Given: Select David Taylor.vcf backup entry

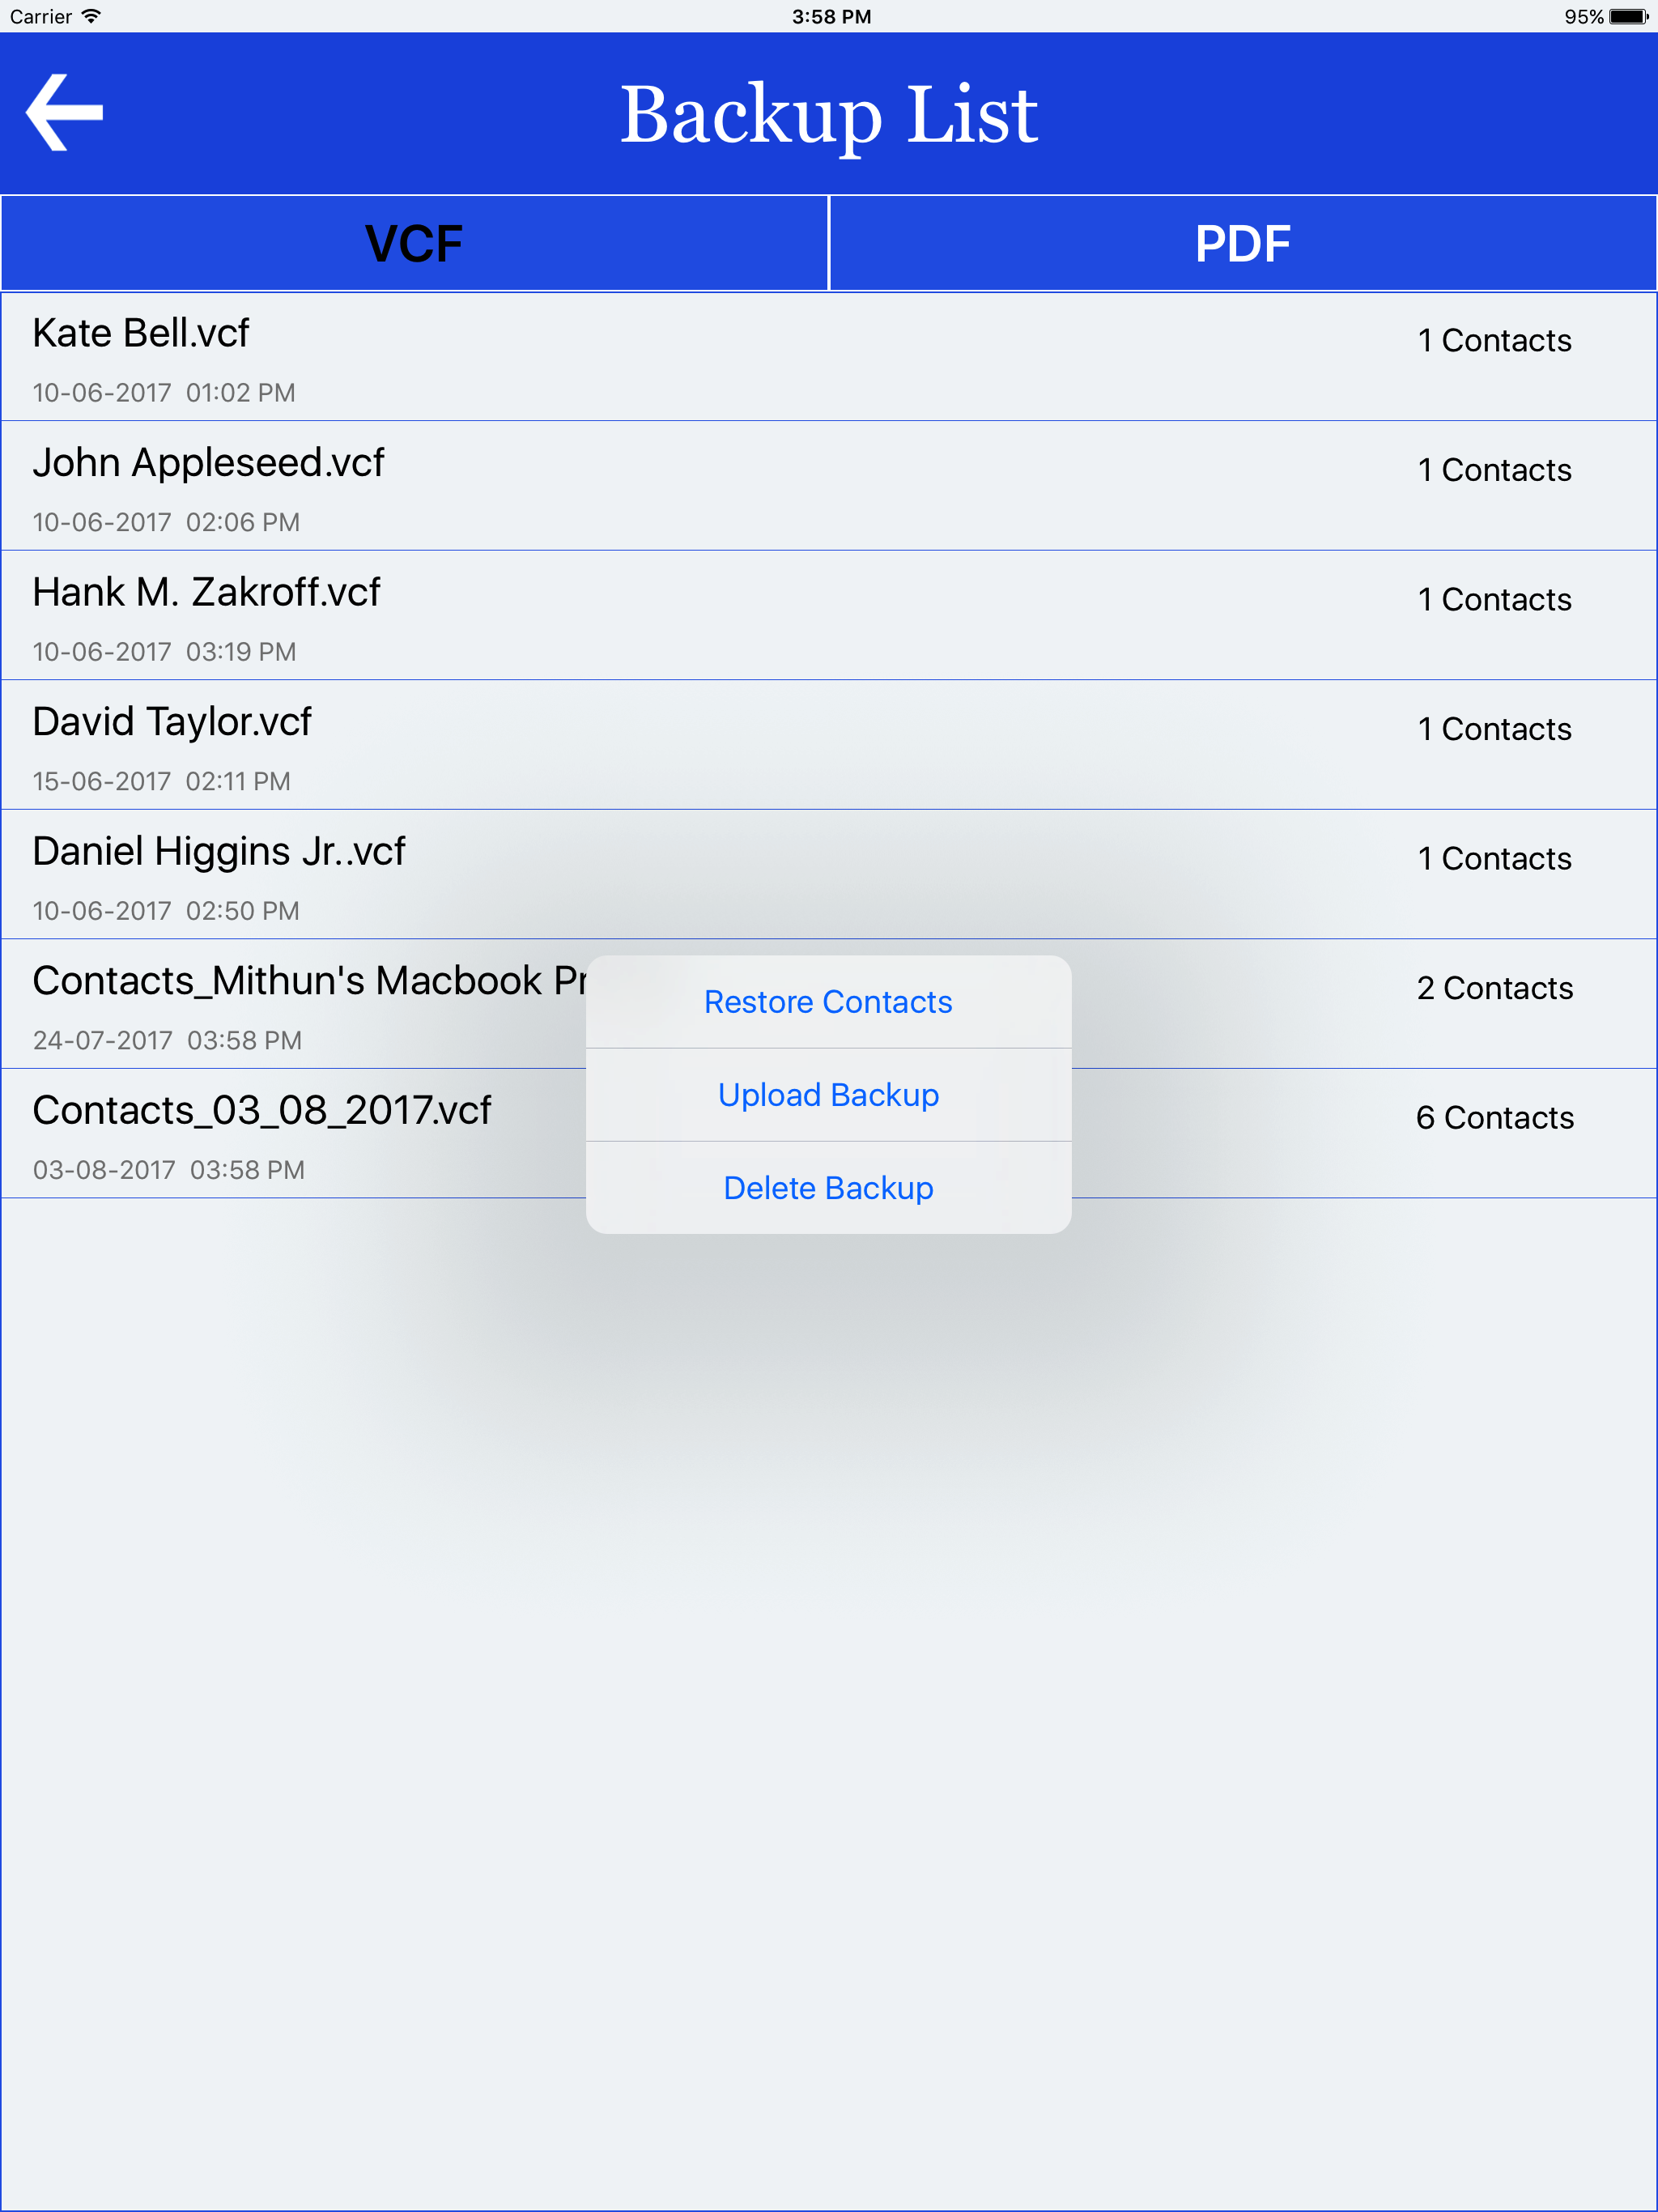Looking at the screenshot, I should pos(829,745).
